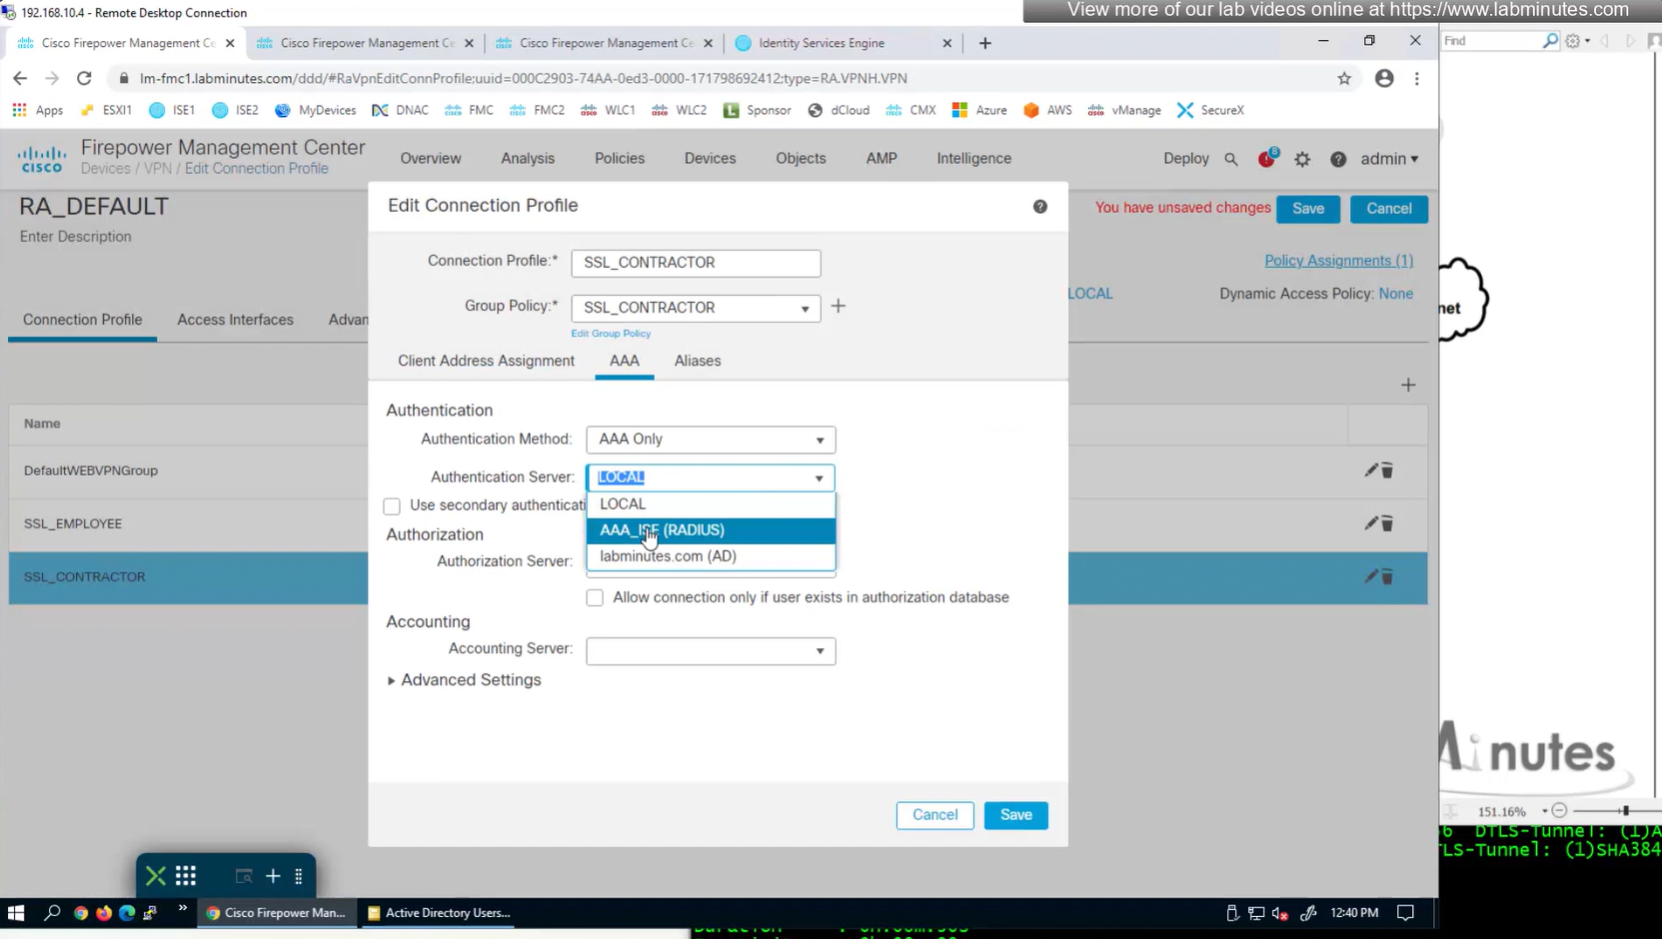
Task: Open the Edit Group Policy link
Action: (610, 334)
